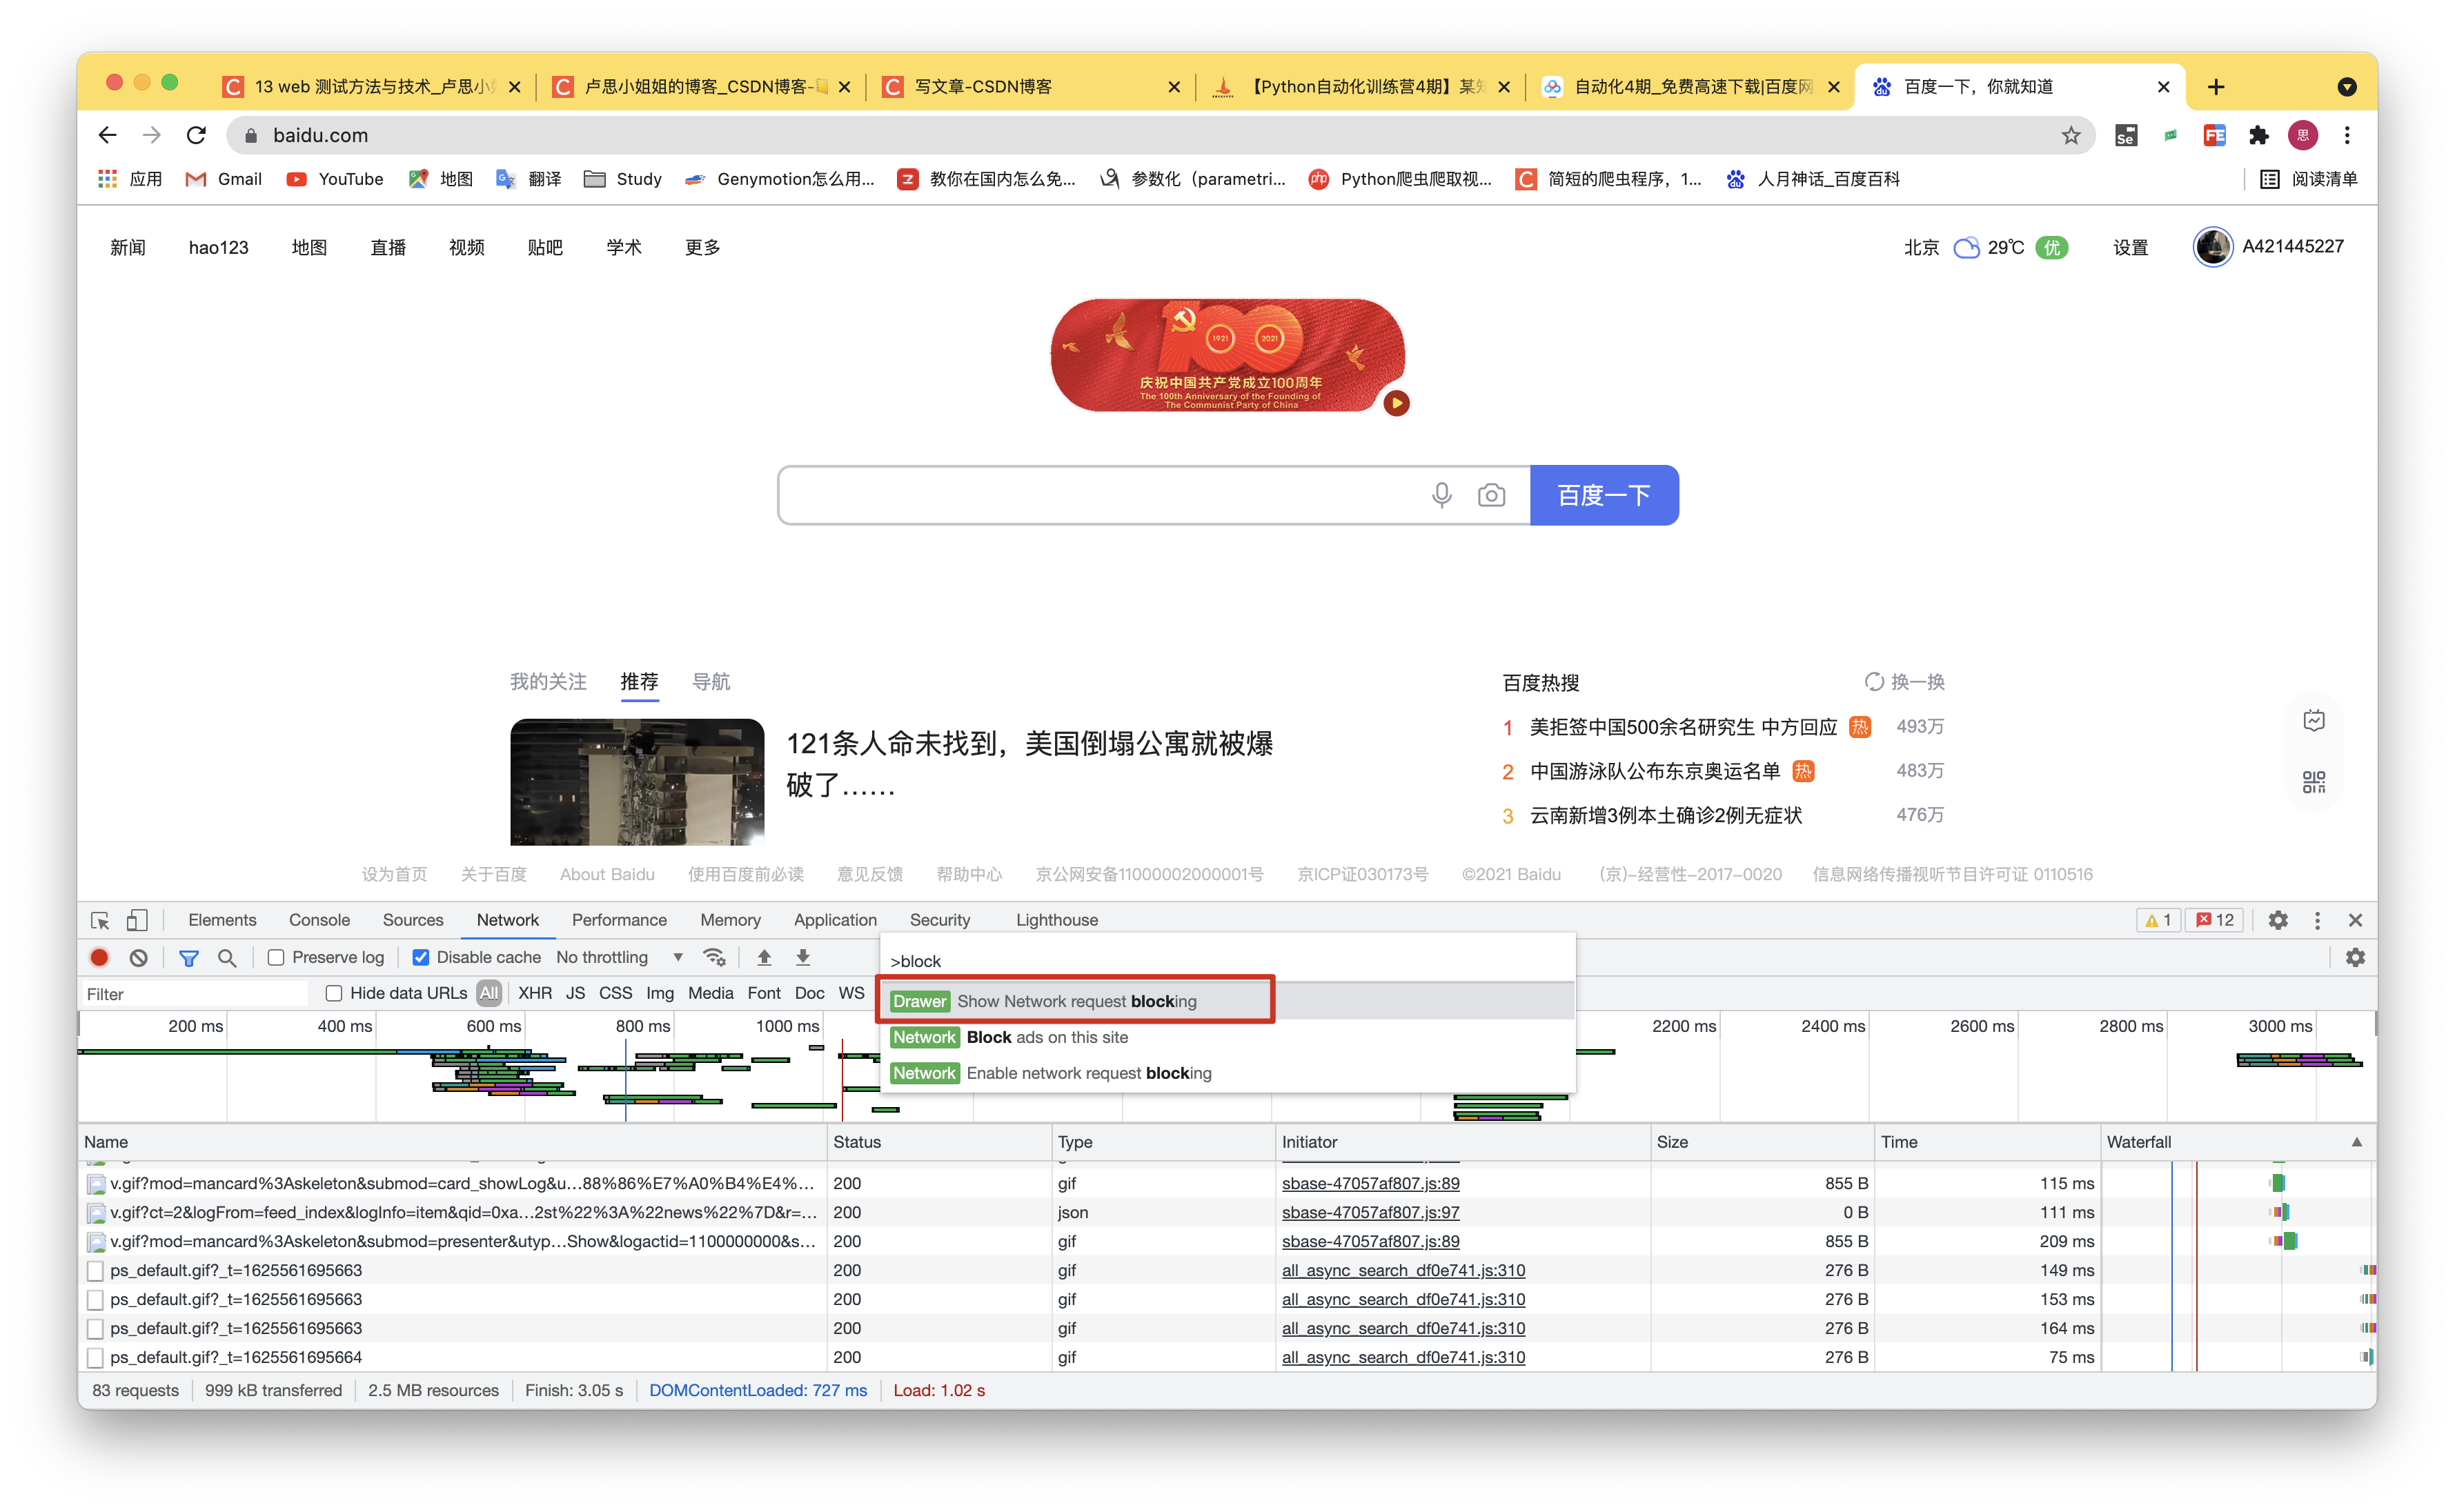The height and width of the screenshot is (1512, 2455).
Task: Toggle the device toolbar icon
Action: (137, 920)
